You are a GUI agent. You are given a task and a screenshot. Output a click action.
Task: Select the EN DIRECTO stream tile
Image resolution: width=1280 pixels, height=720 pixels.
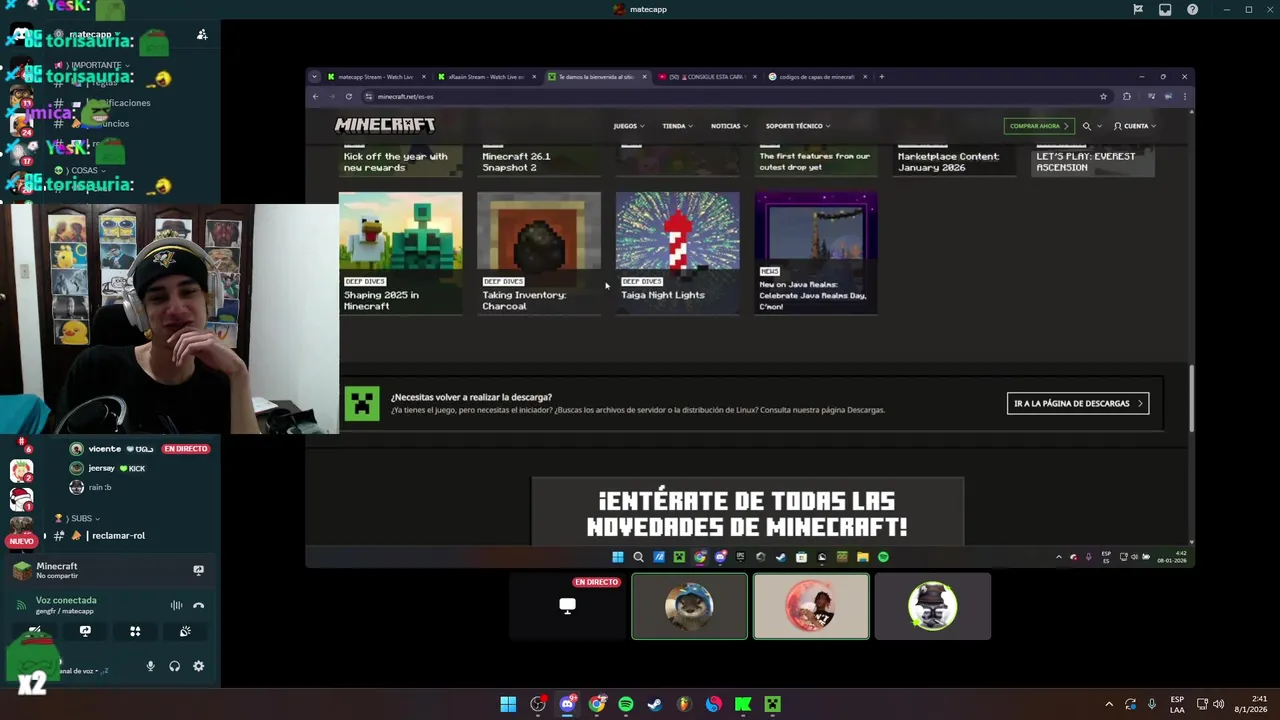coord(568,606)
